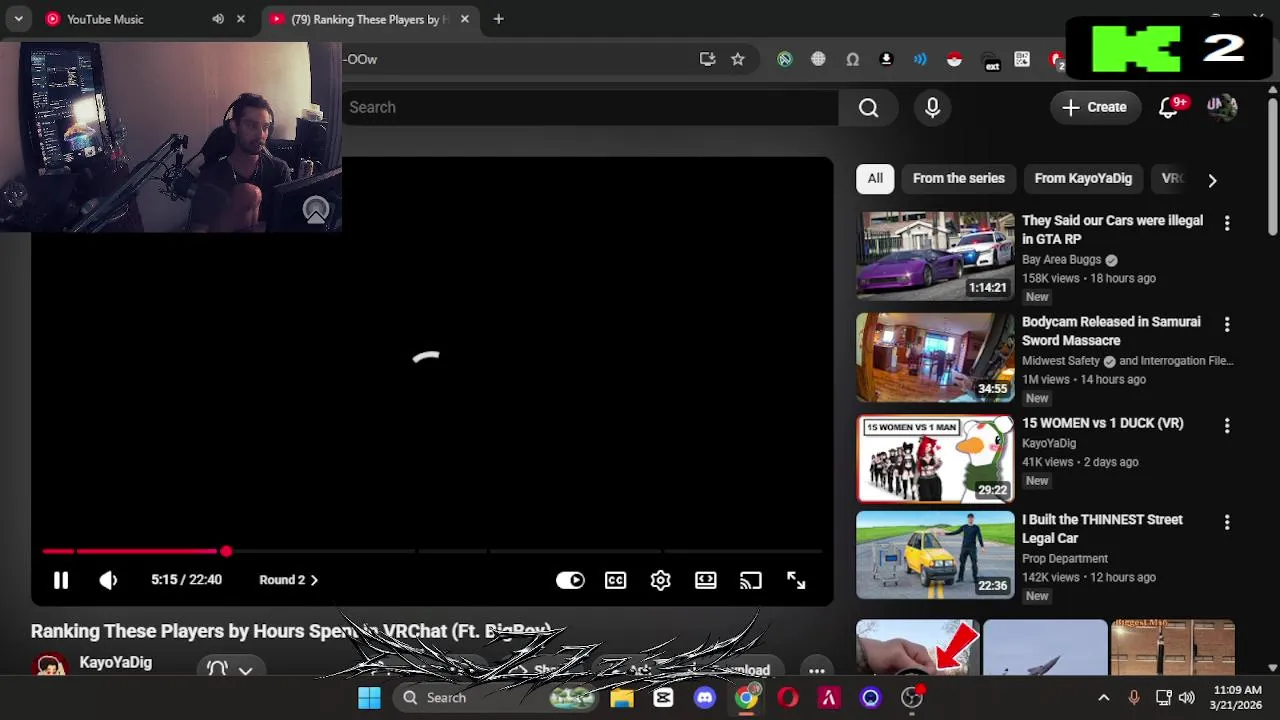This screenshot has width=1280, height=720.
Task: Open OBS Studio from the taskbar
Action: tap(912, 698)
